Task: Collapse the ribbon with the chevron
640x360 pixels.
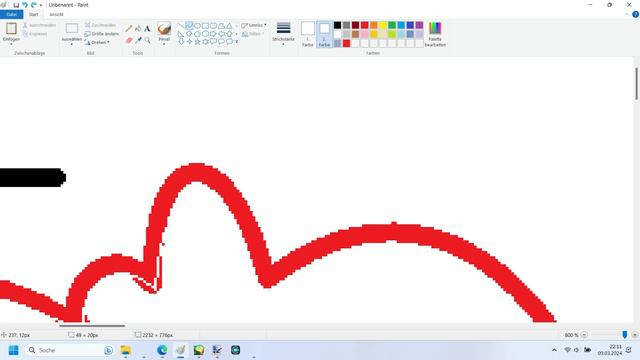Action: click(627, 14)
